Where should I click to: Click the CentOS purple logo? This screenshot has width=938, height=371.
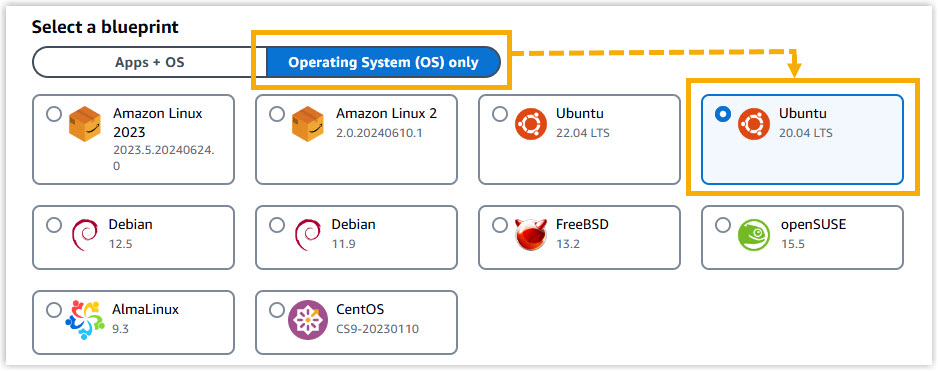coord(307,320)
